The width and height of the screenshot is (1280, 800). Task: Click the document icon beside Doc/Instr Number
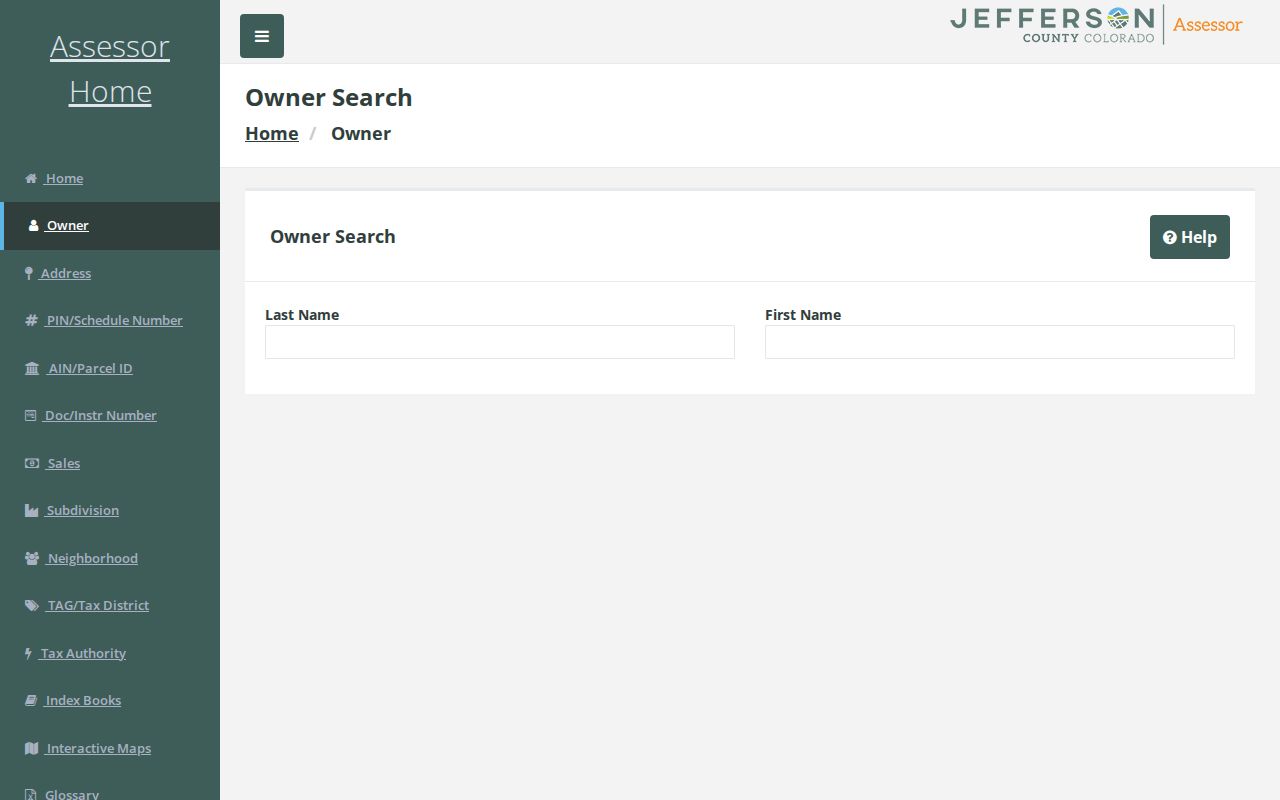(x=31, y=416)
